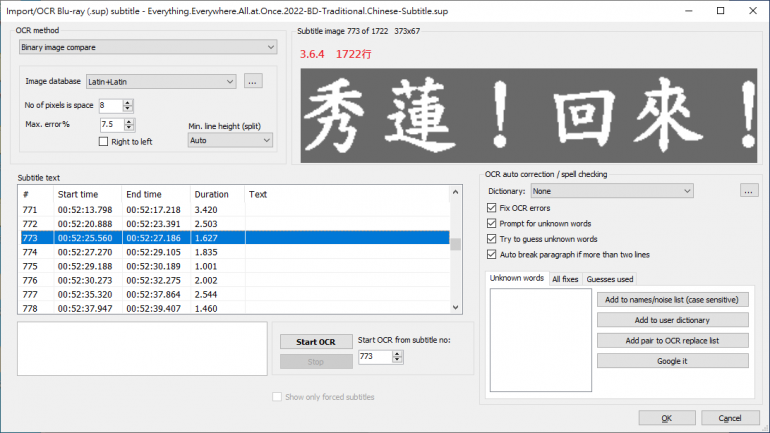Increase the Max. error% value
Viewport: 770px width, 433px height.
point(129,121)
